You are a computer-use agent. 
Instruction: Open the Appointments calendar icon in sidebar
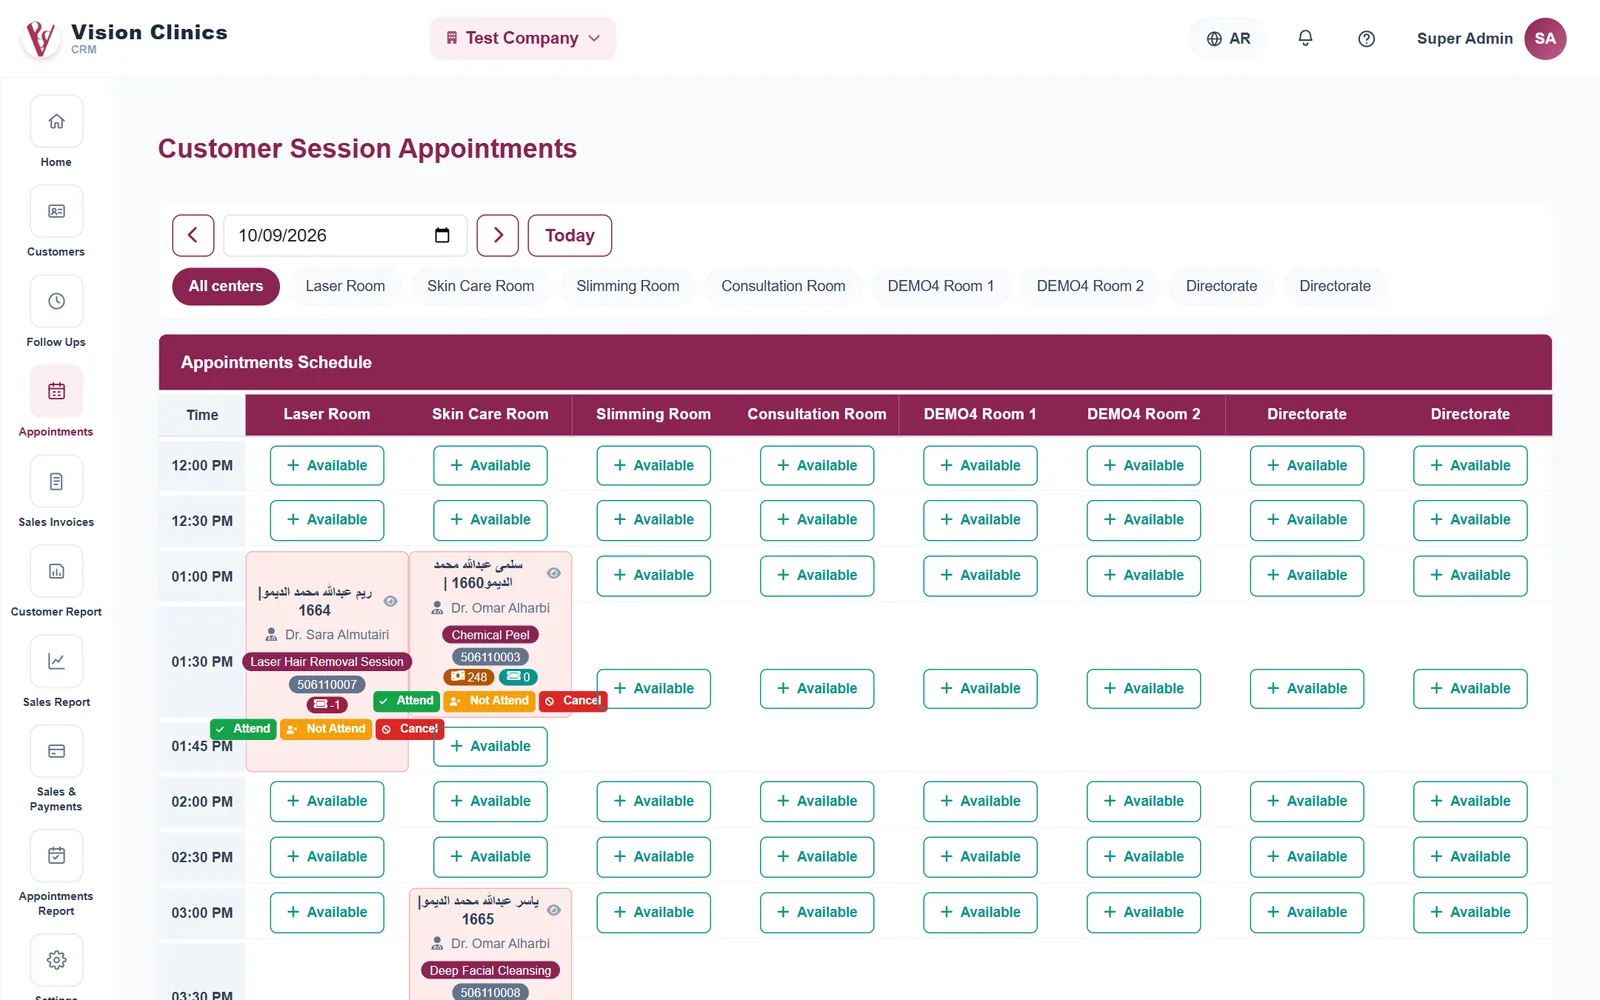[56, 392]
